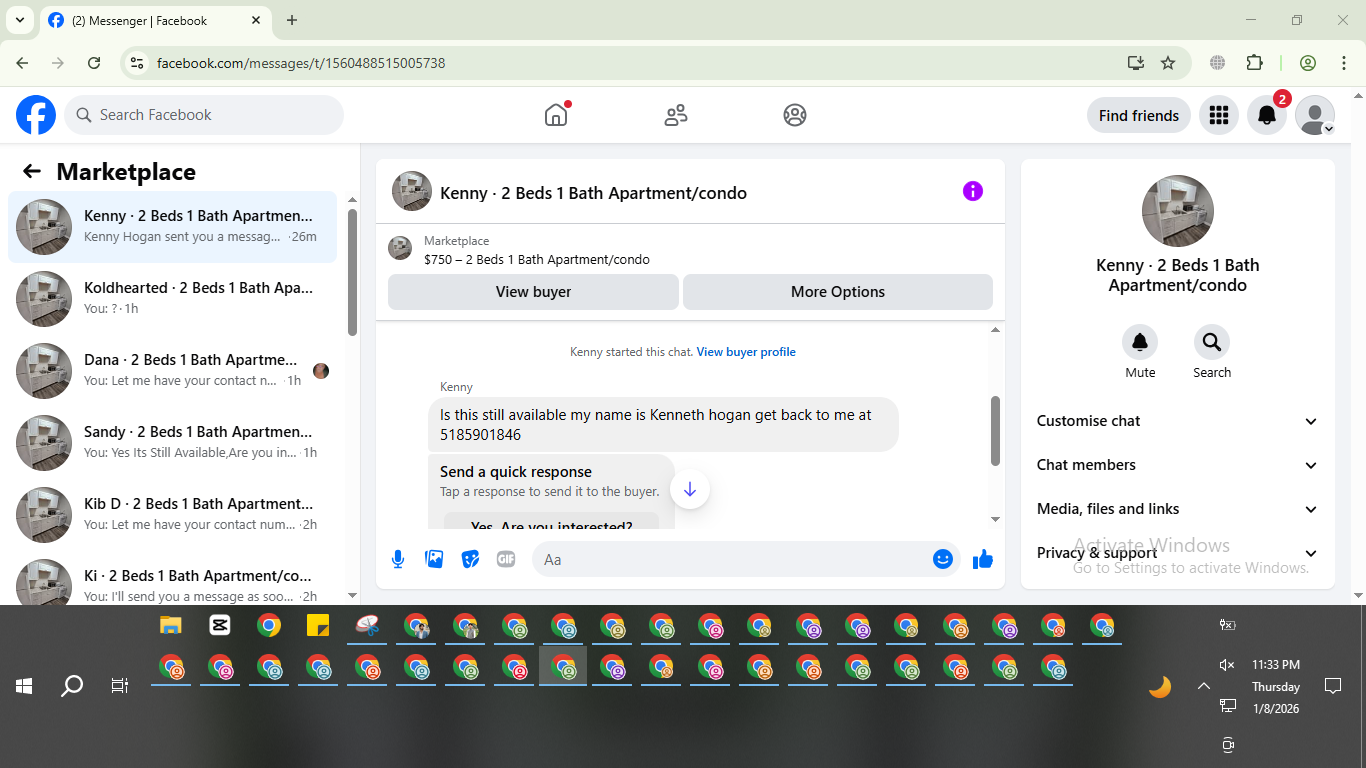
Task: Open the Chrome tab search dropdown
Action: click(x=19, y=20)
